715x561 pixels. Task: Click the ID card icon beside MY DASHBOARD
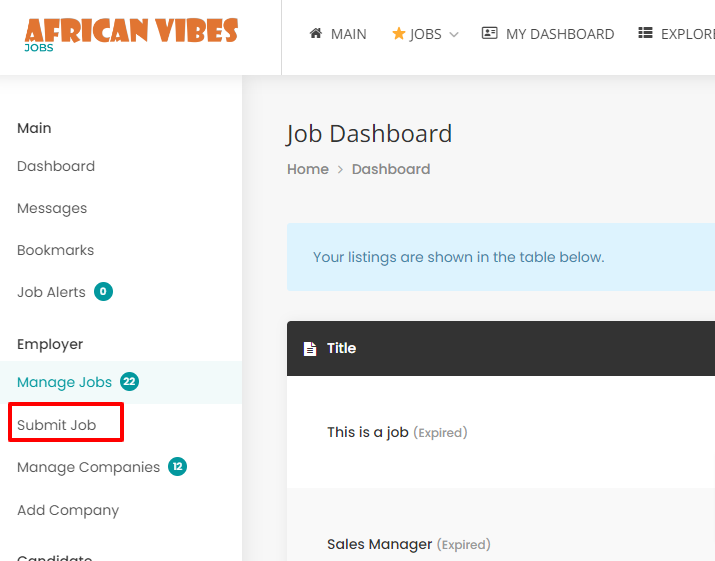tap(489, 33)
